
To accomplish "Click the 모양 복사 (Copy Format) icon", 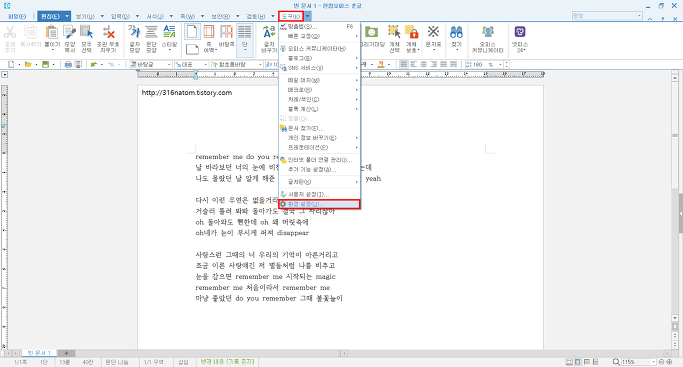I will pos(70,32).
